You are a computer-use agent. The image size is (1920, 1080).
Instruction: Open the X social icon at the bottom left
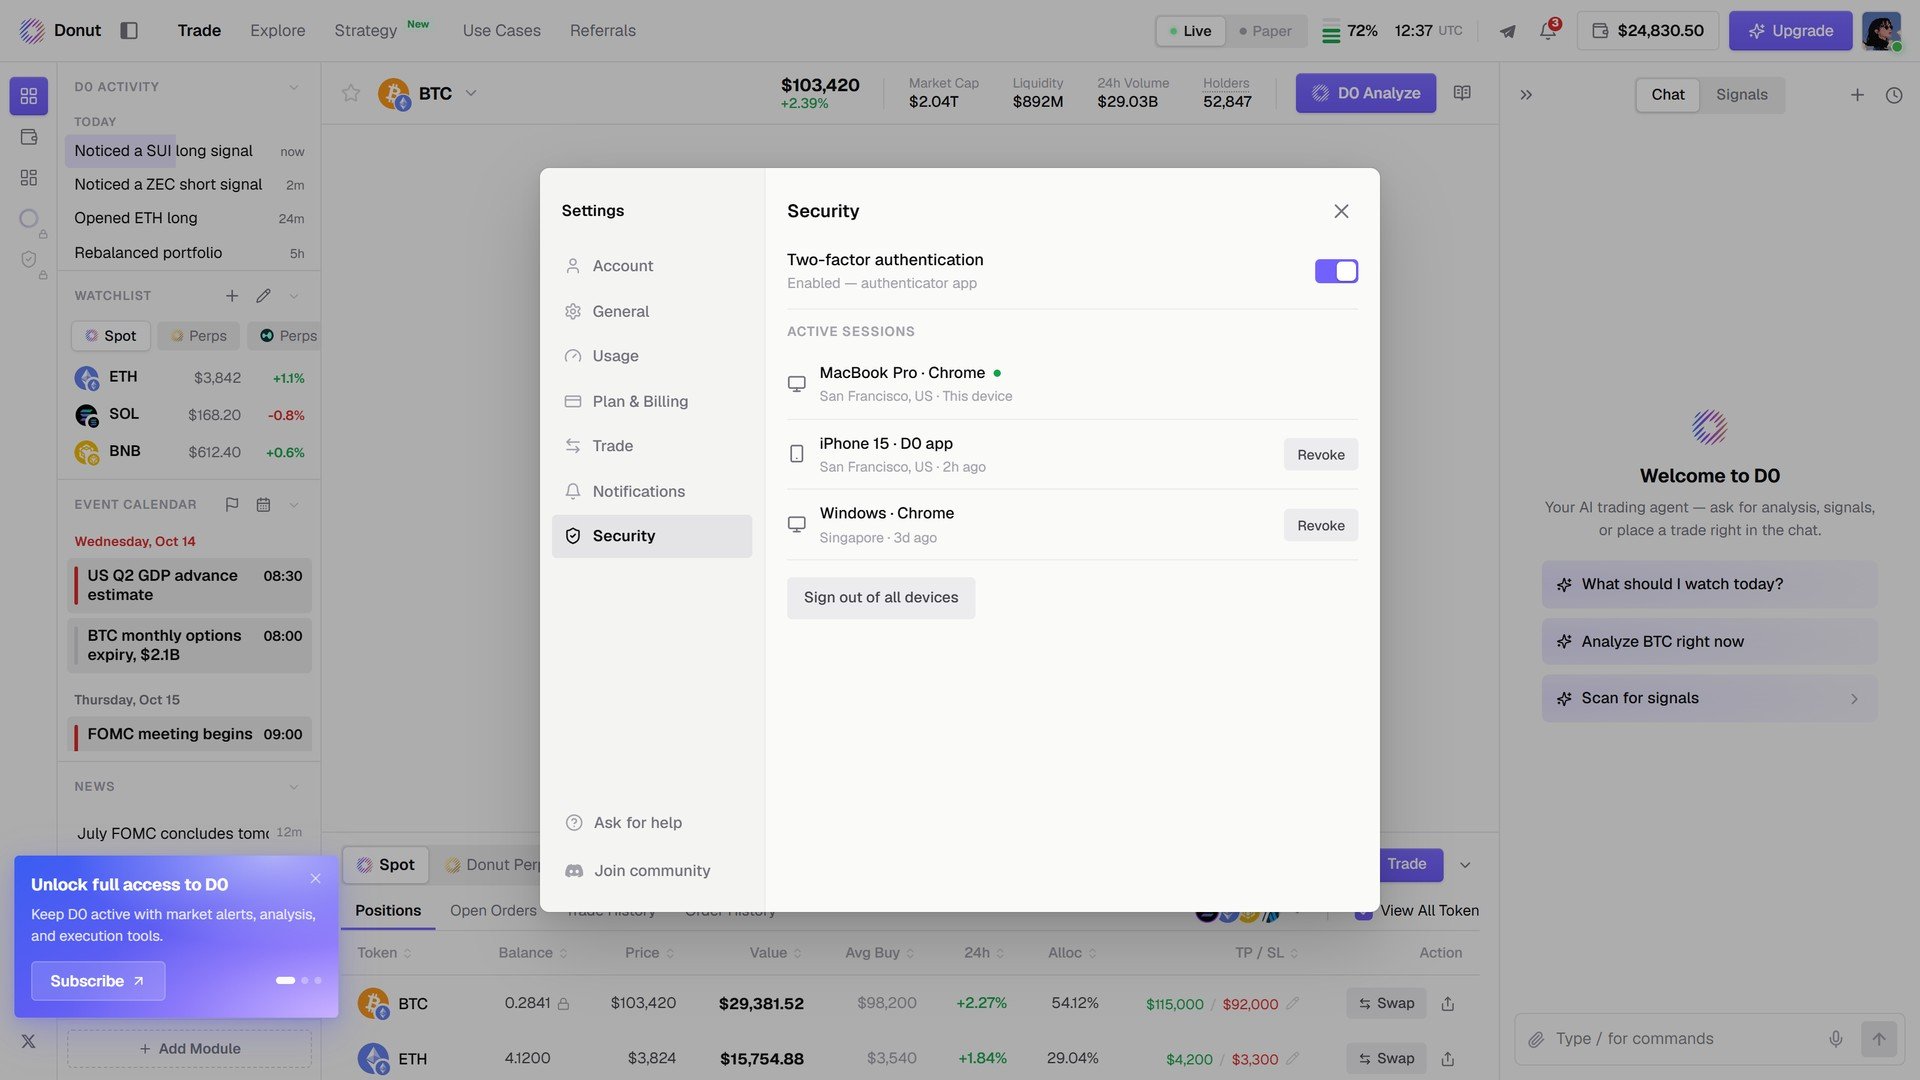click(28, 1041)
